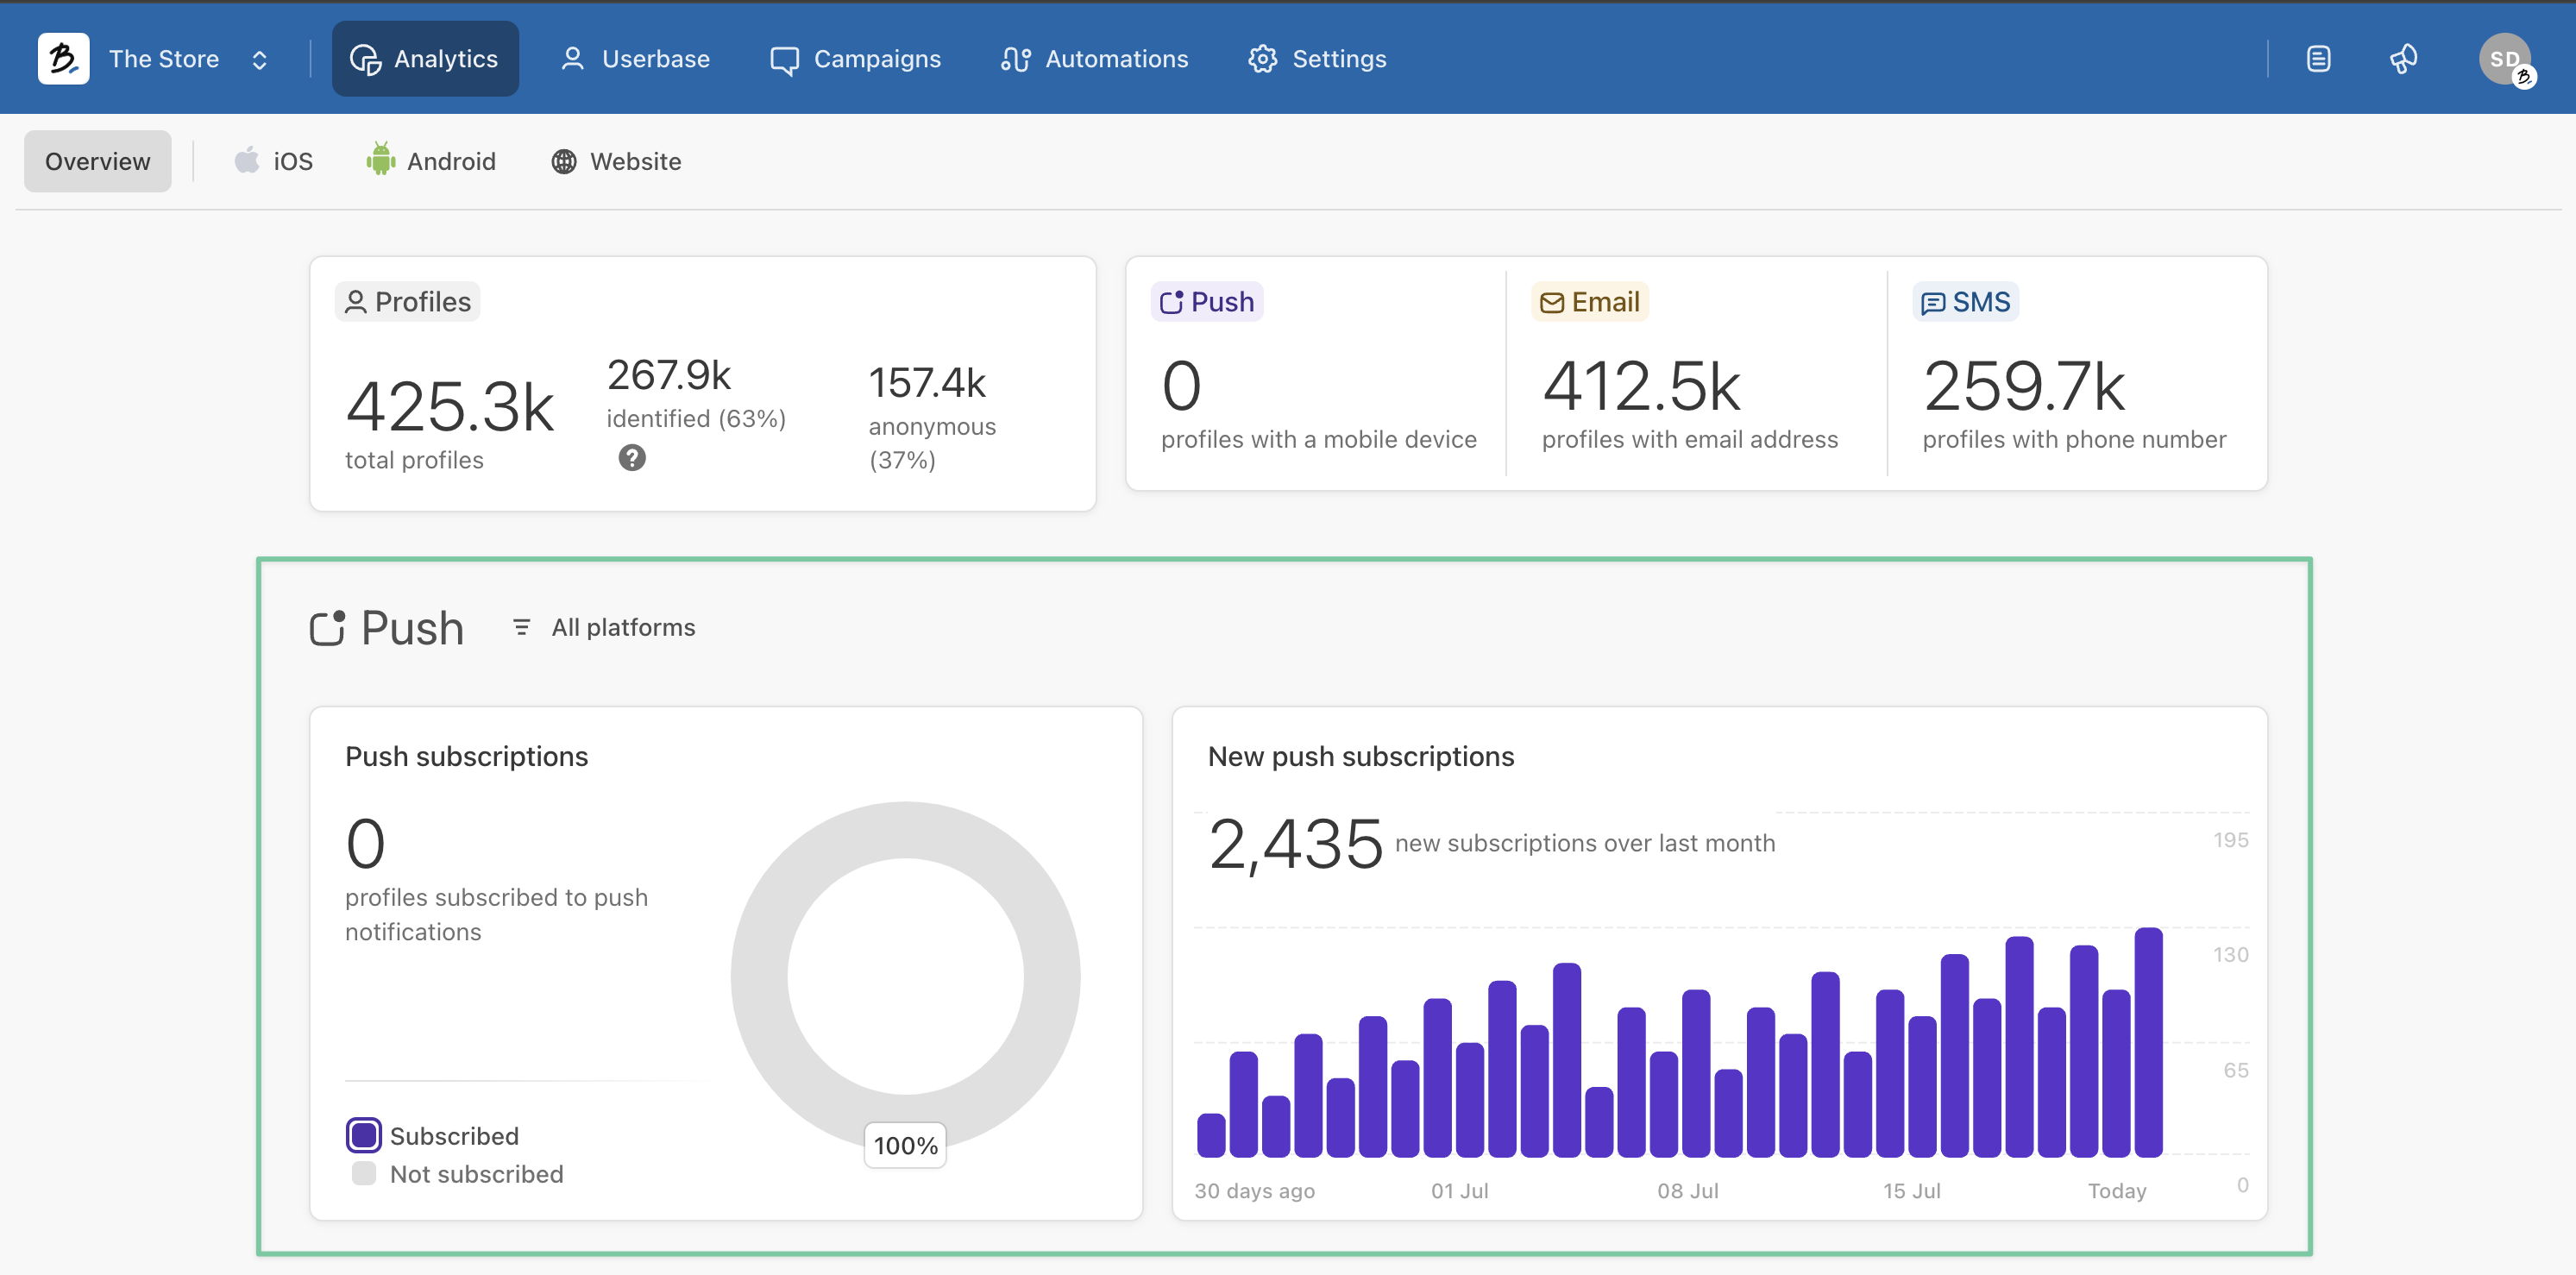Click the Apple logo icon

tap(247, 160)
